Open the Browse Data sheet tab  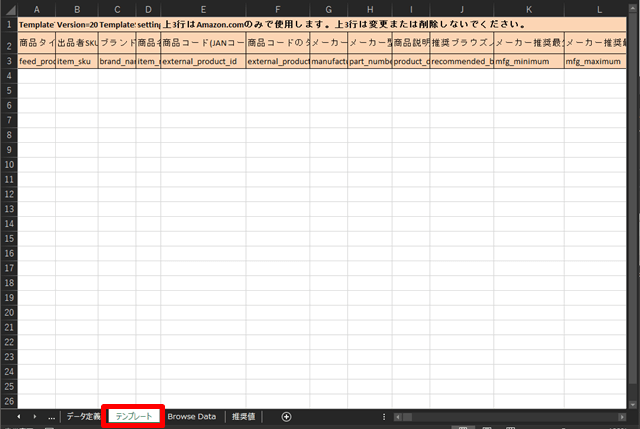[x=191, y=416]
